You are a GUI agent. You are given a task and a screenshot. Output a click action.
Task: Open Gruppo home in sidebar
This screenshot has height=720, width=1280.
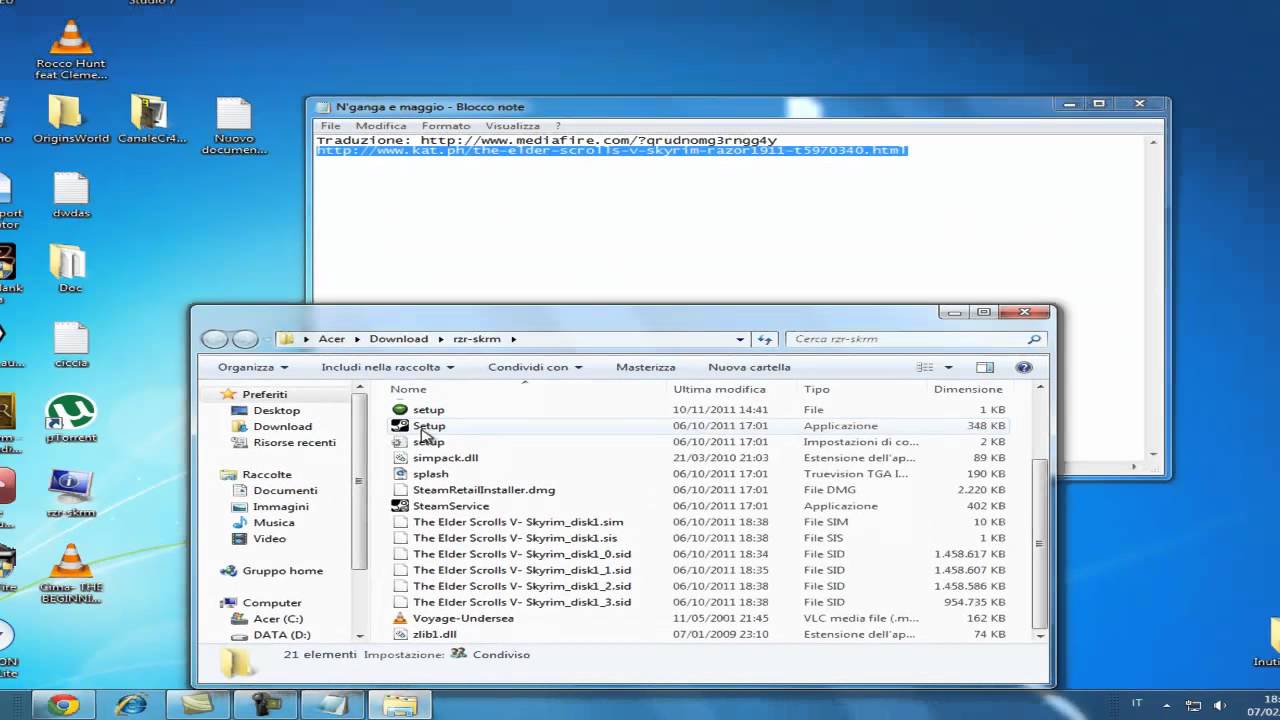[282, 570]
